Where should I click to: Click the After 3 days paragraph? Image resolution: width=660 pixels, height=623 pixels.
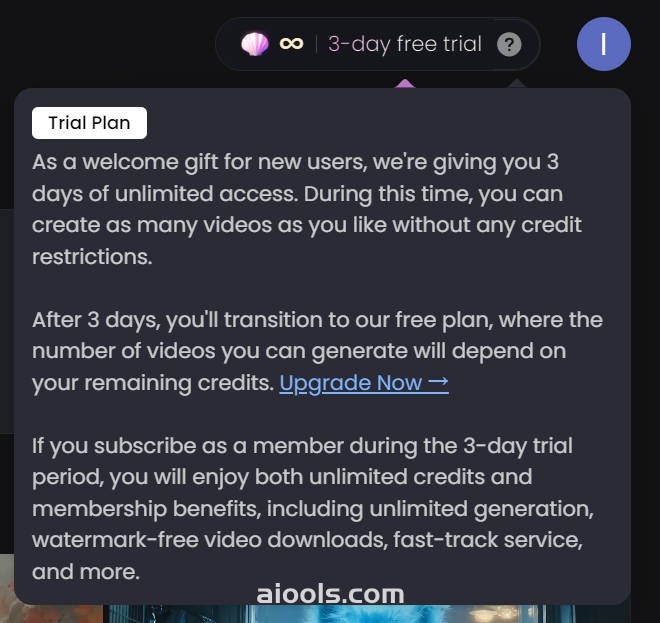click(x=317, y=351)
